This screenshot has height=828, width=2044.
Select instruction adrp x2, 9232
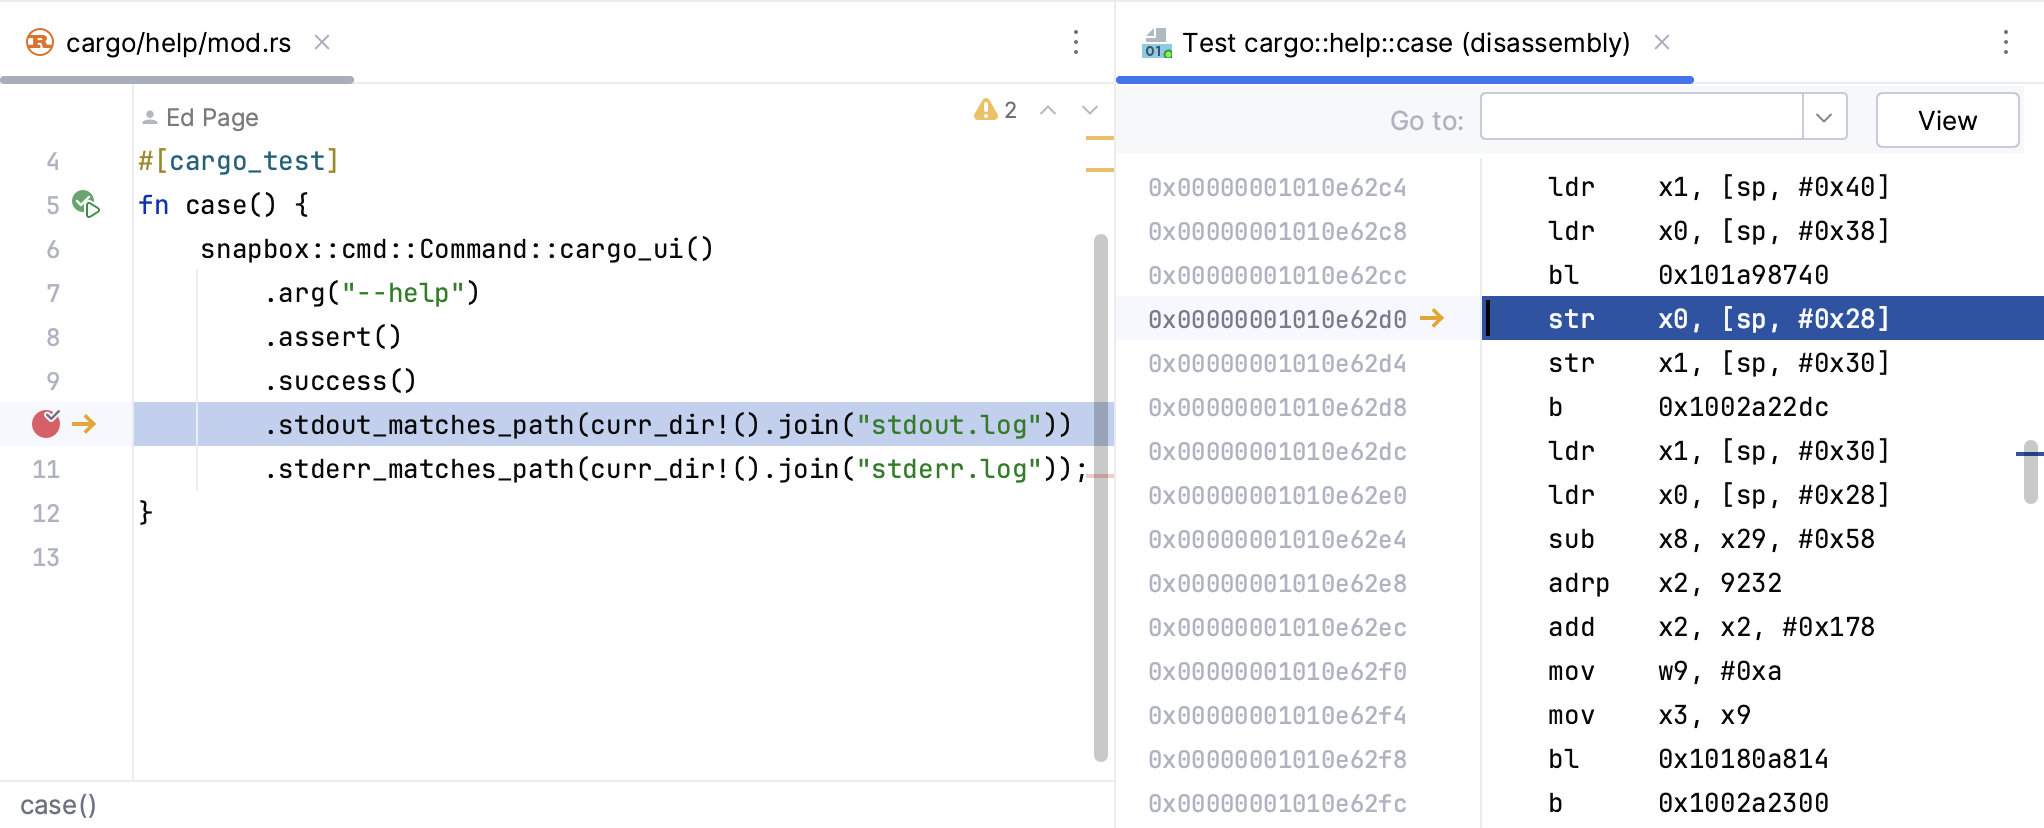pos(1665,583)
